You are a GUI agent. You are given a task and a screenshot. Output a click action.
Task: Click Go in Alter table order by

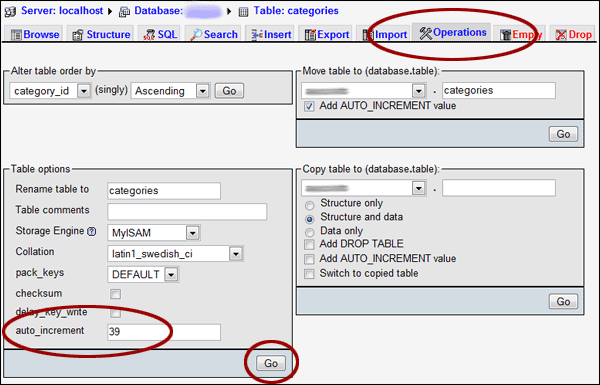click(229, 91)
